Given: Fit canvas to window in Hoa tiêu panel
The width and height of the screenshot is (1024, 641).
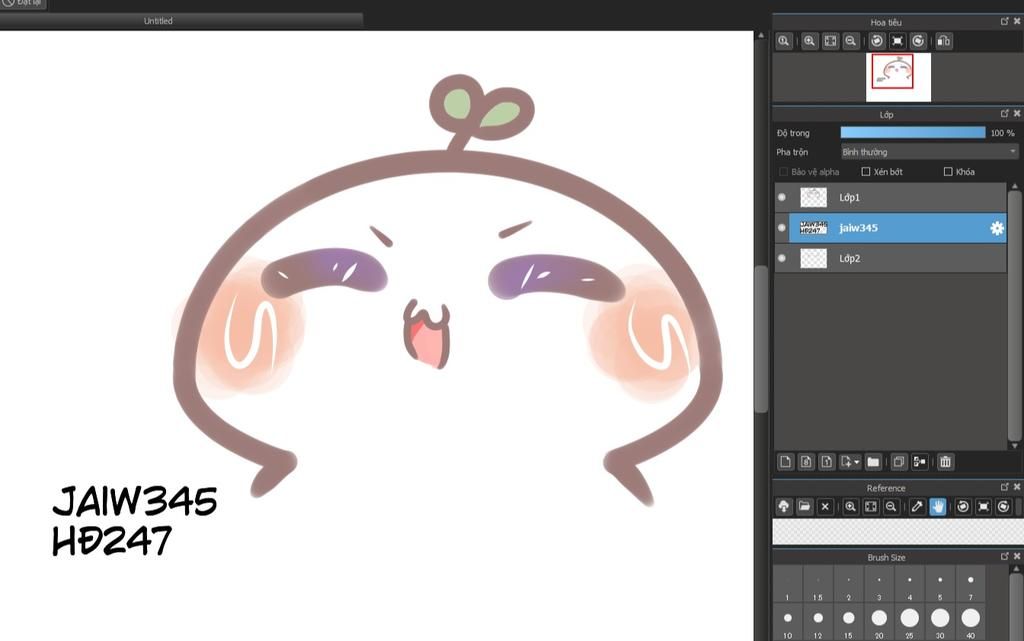Looking at the screenshot, I should click(x=830, y=41).
